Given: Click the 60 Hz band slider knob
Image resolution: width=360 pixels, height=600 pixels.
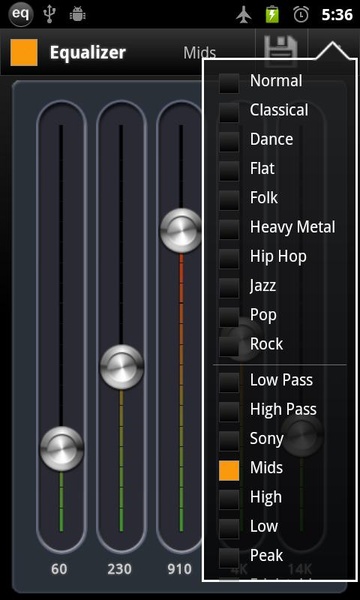Looking at the screenshot, I should coord(62,448).
